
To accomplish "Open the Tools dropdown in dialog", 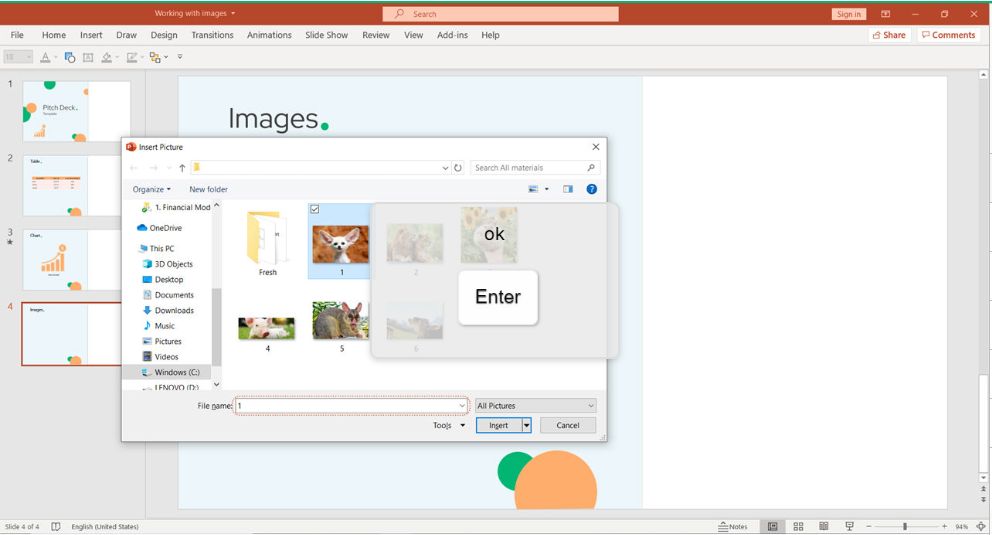I will [x=449, y=426].
